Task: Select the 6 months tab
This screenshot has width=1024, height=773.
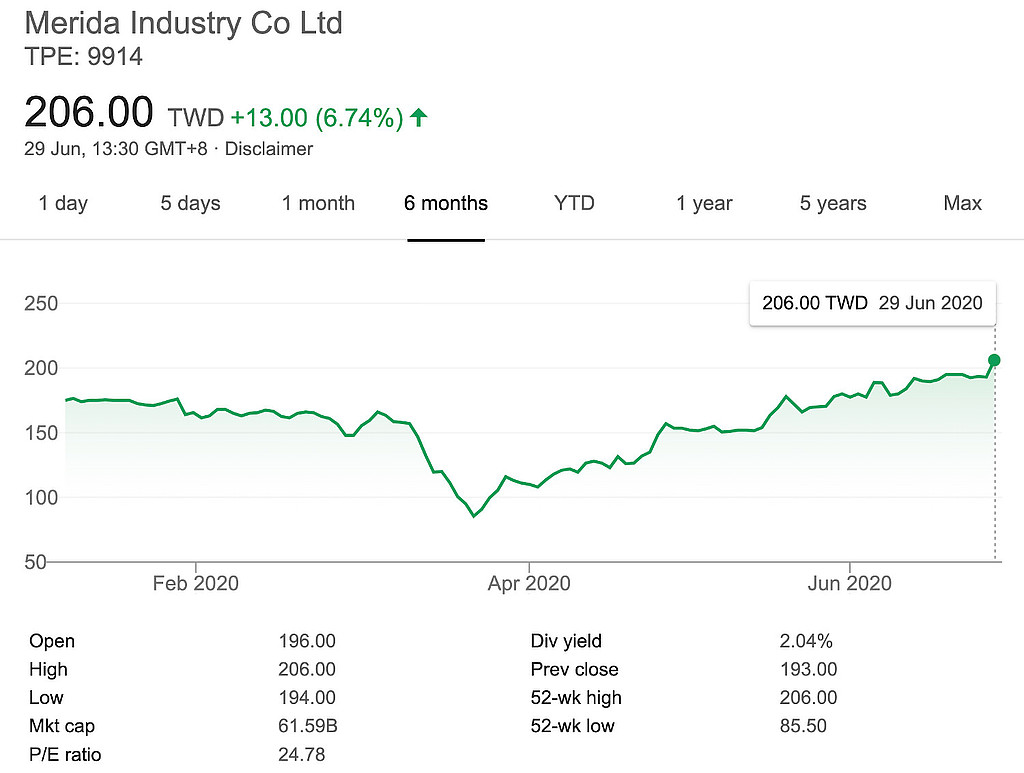Action: (x=446, y=203)
